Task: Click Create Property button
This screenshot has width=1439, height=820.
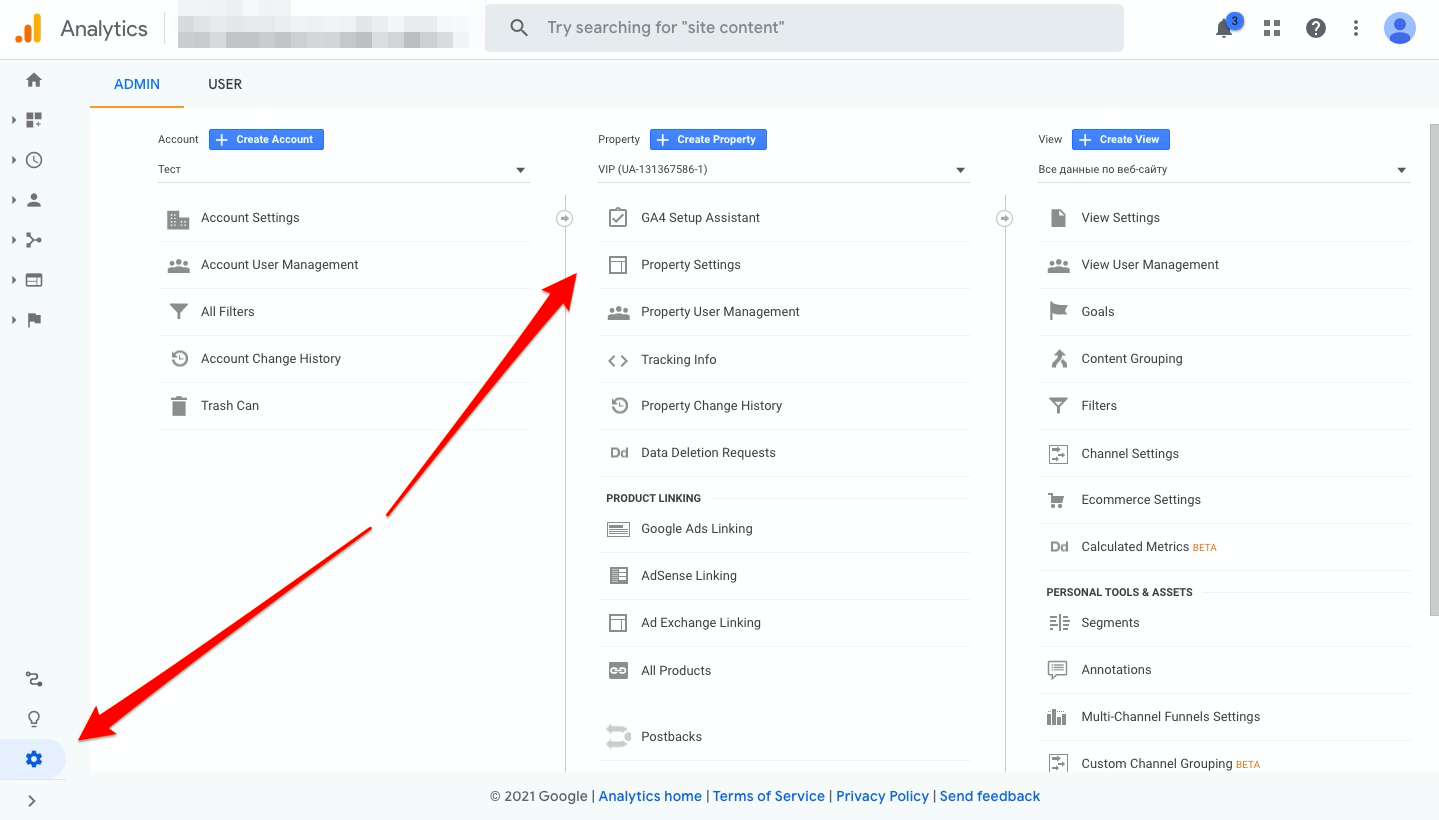Action: [708, 139]
